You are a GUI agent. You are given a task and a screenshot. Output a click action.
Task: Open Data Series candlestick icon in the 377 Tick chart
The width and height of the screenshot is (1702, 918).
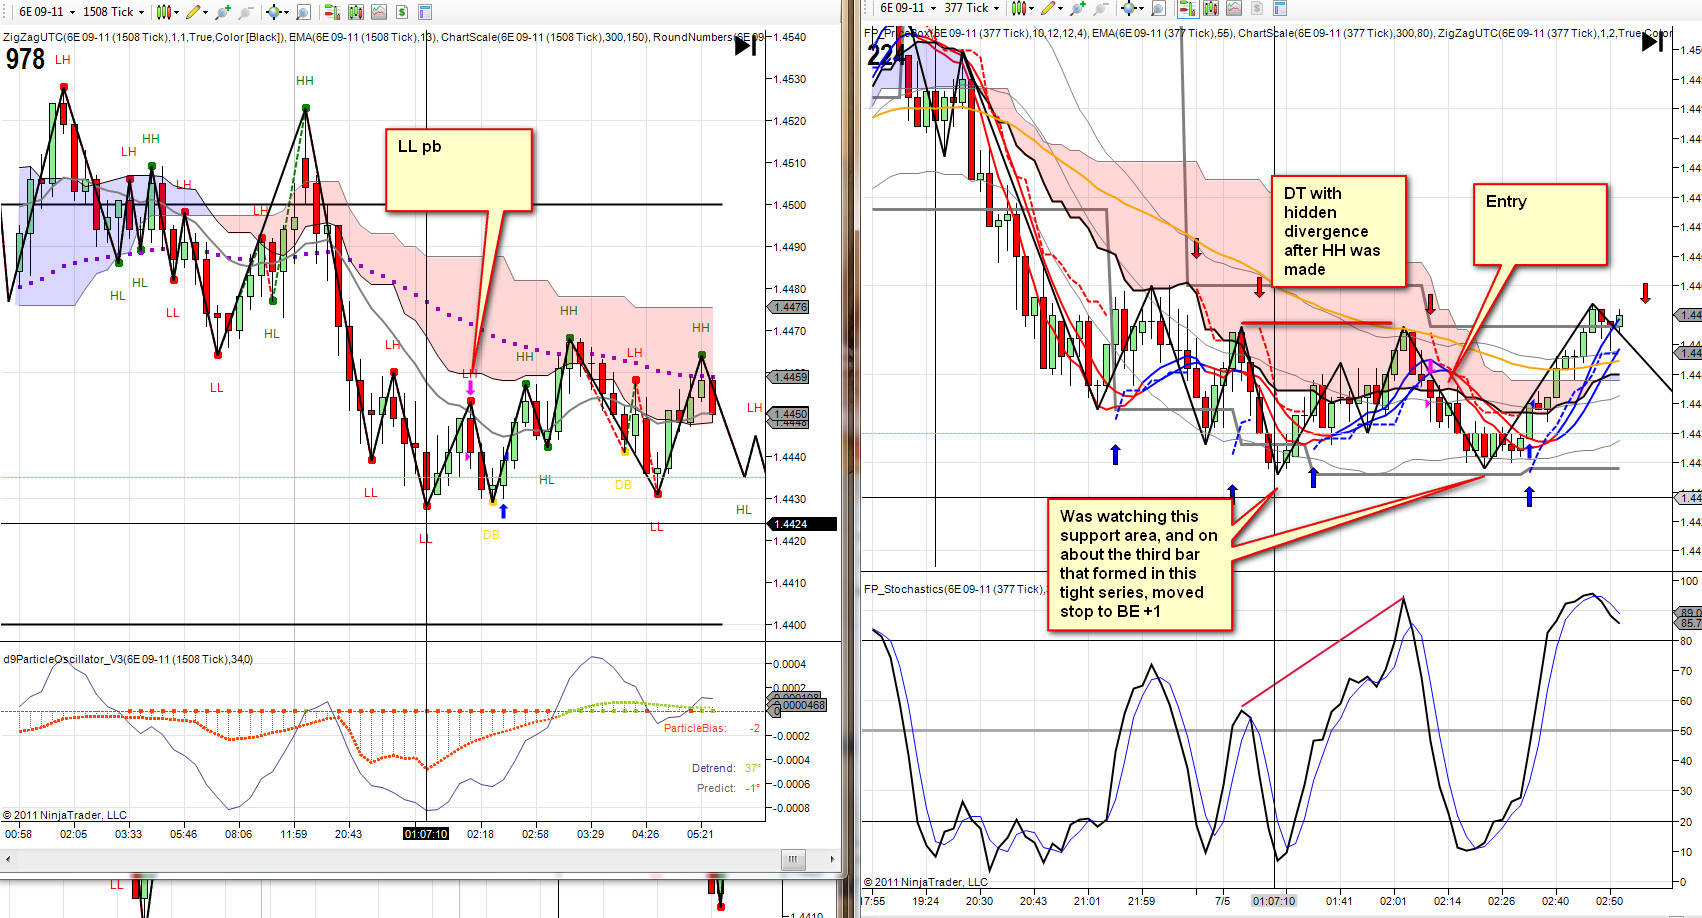coord(1210,8)
